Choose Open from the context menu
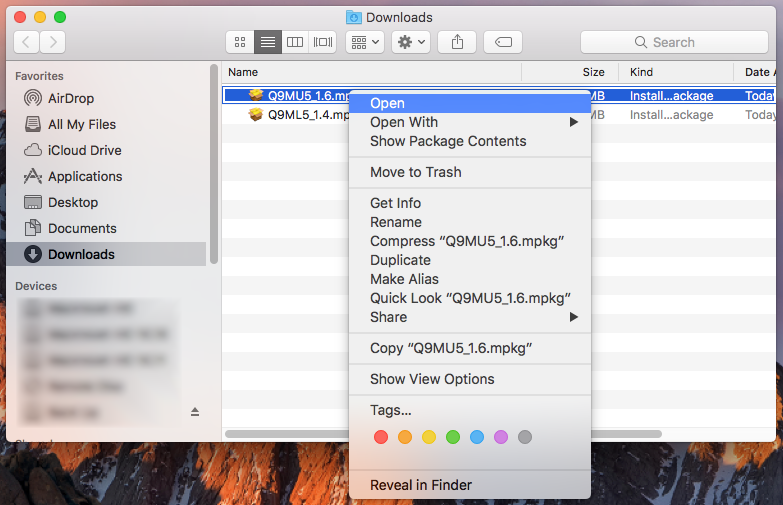Viewport: 783px width, 505px height. [x=470, y=103]
